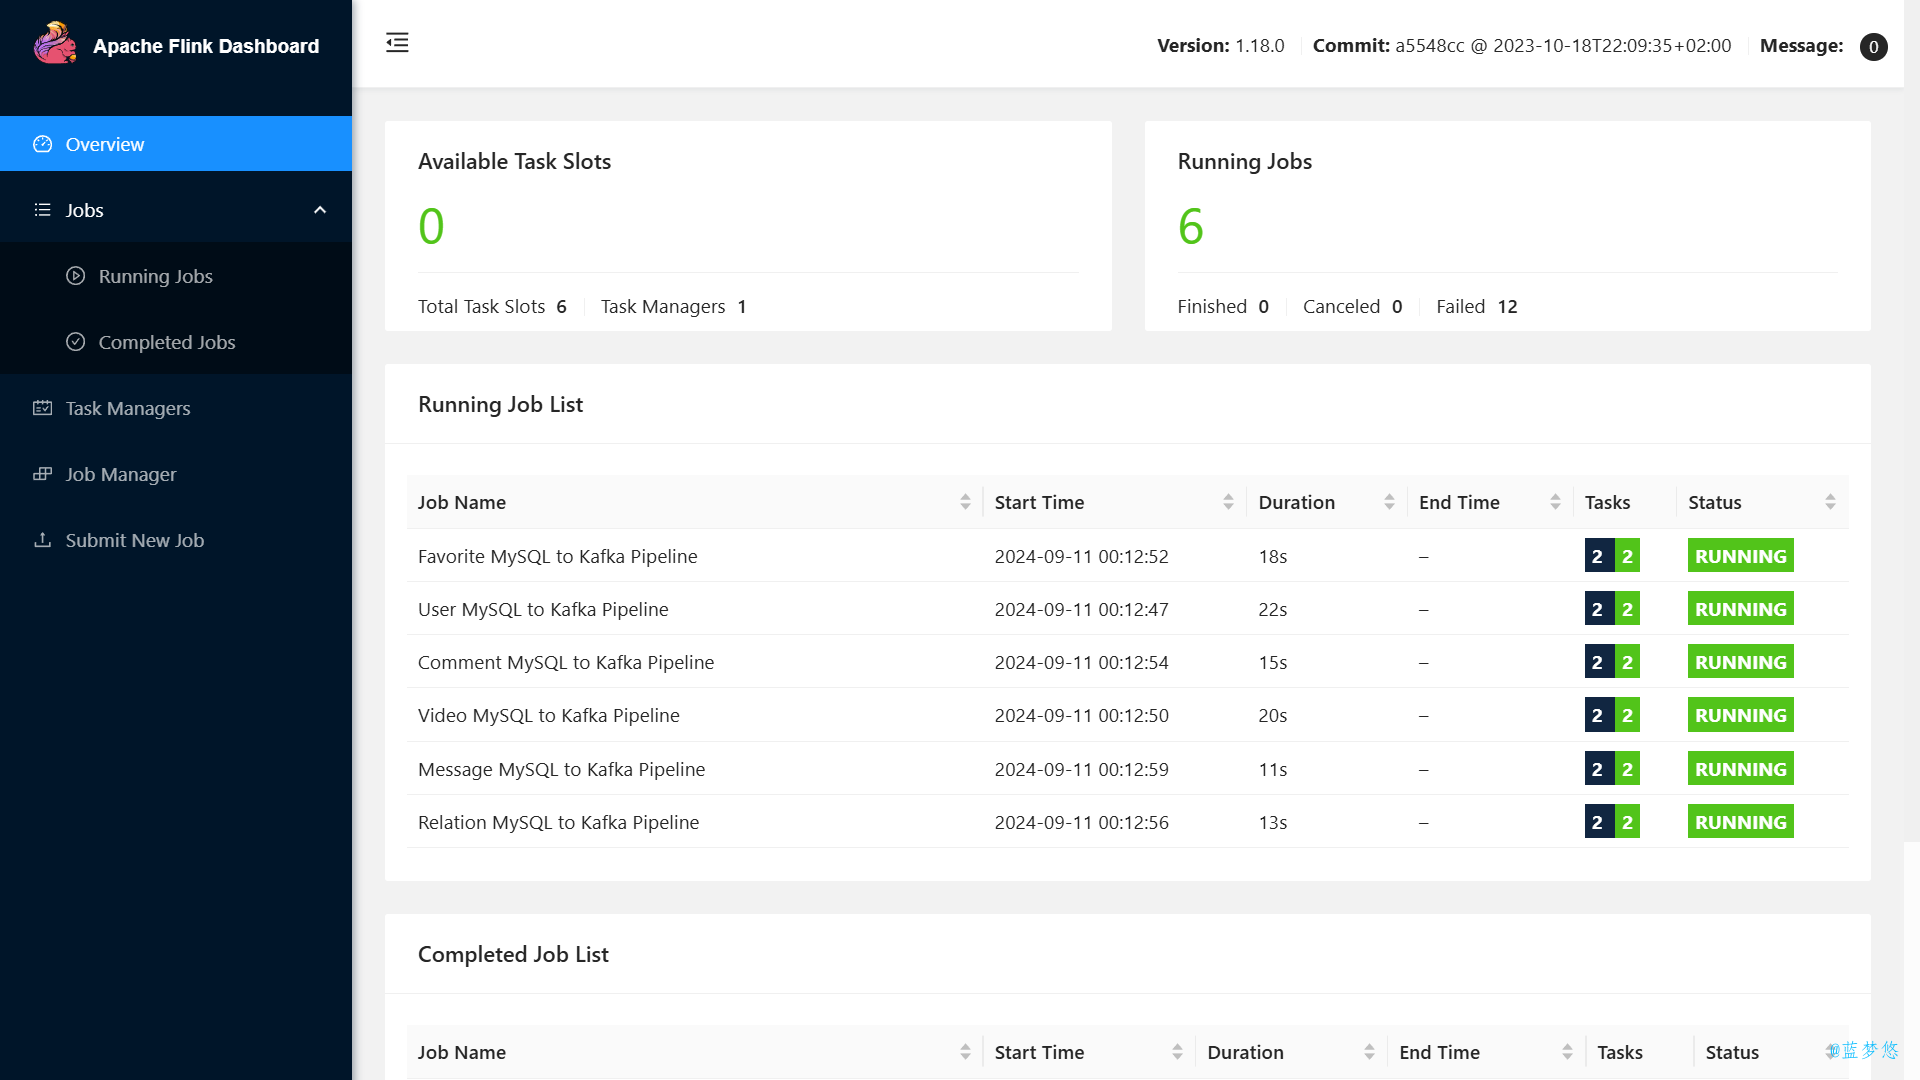The width and height of the screenshot is (1920, 1080).
Task: Click the Total Task Slots 6 value
Action: click(x=561, y=306)
